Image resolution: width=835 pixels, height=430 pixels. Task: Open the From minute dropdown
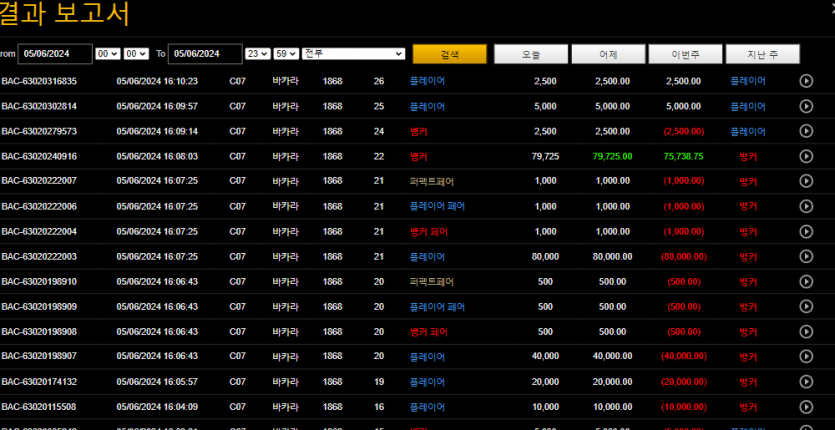point(136,54)
